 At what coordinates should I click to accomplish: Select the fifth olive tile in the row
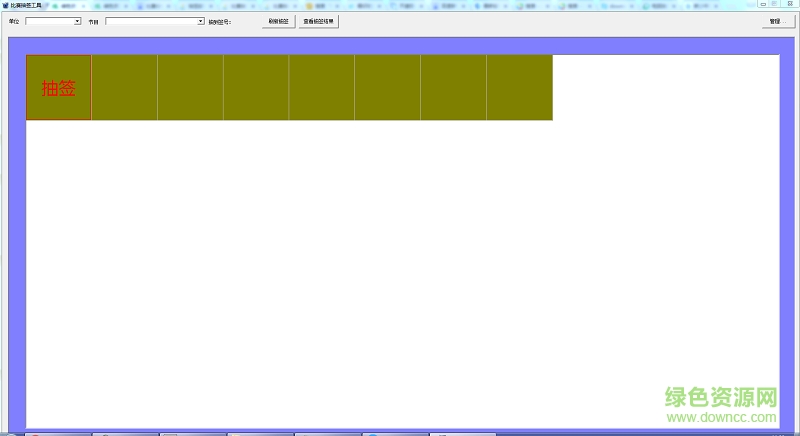coord(322,88)
